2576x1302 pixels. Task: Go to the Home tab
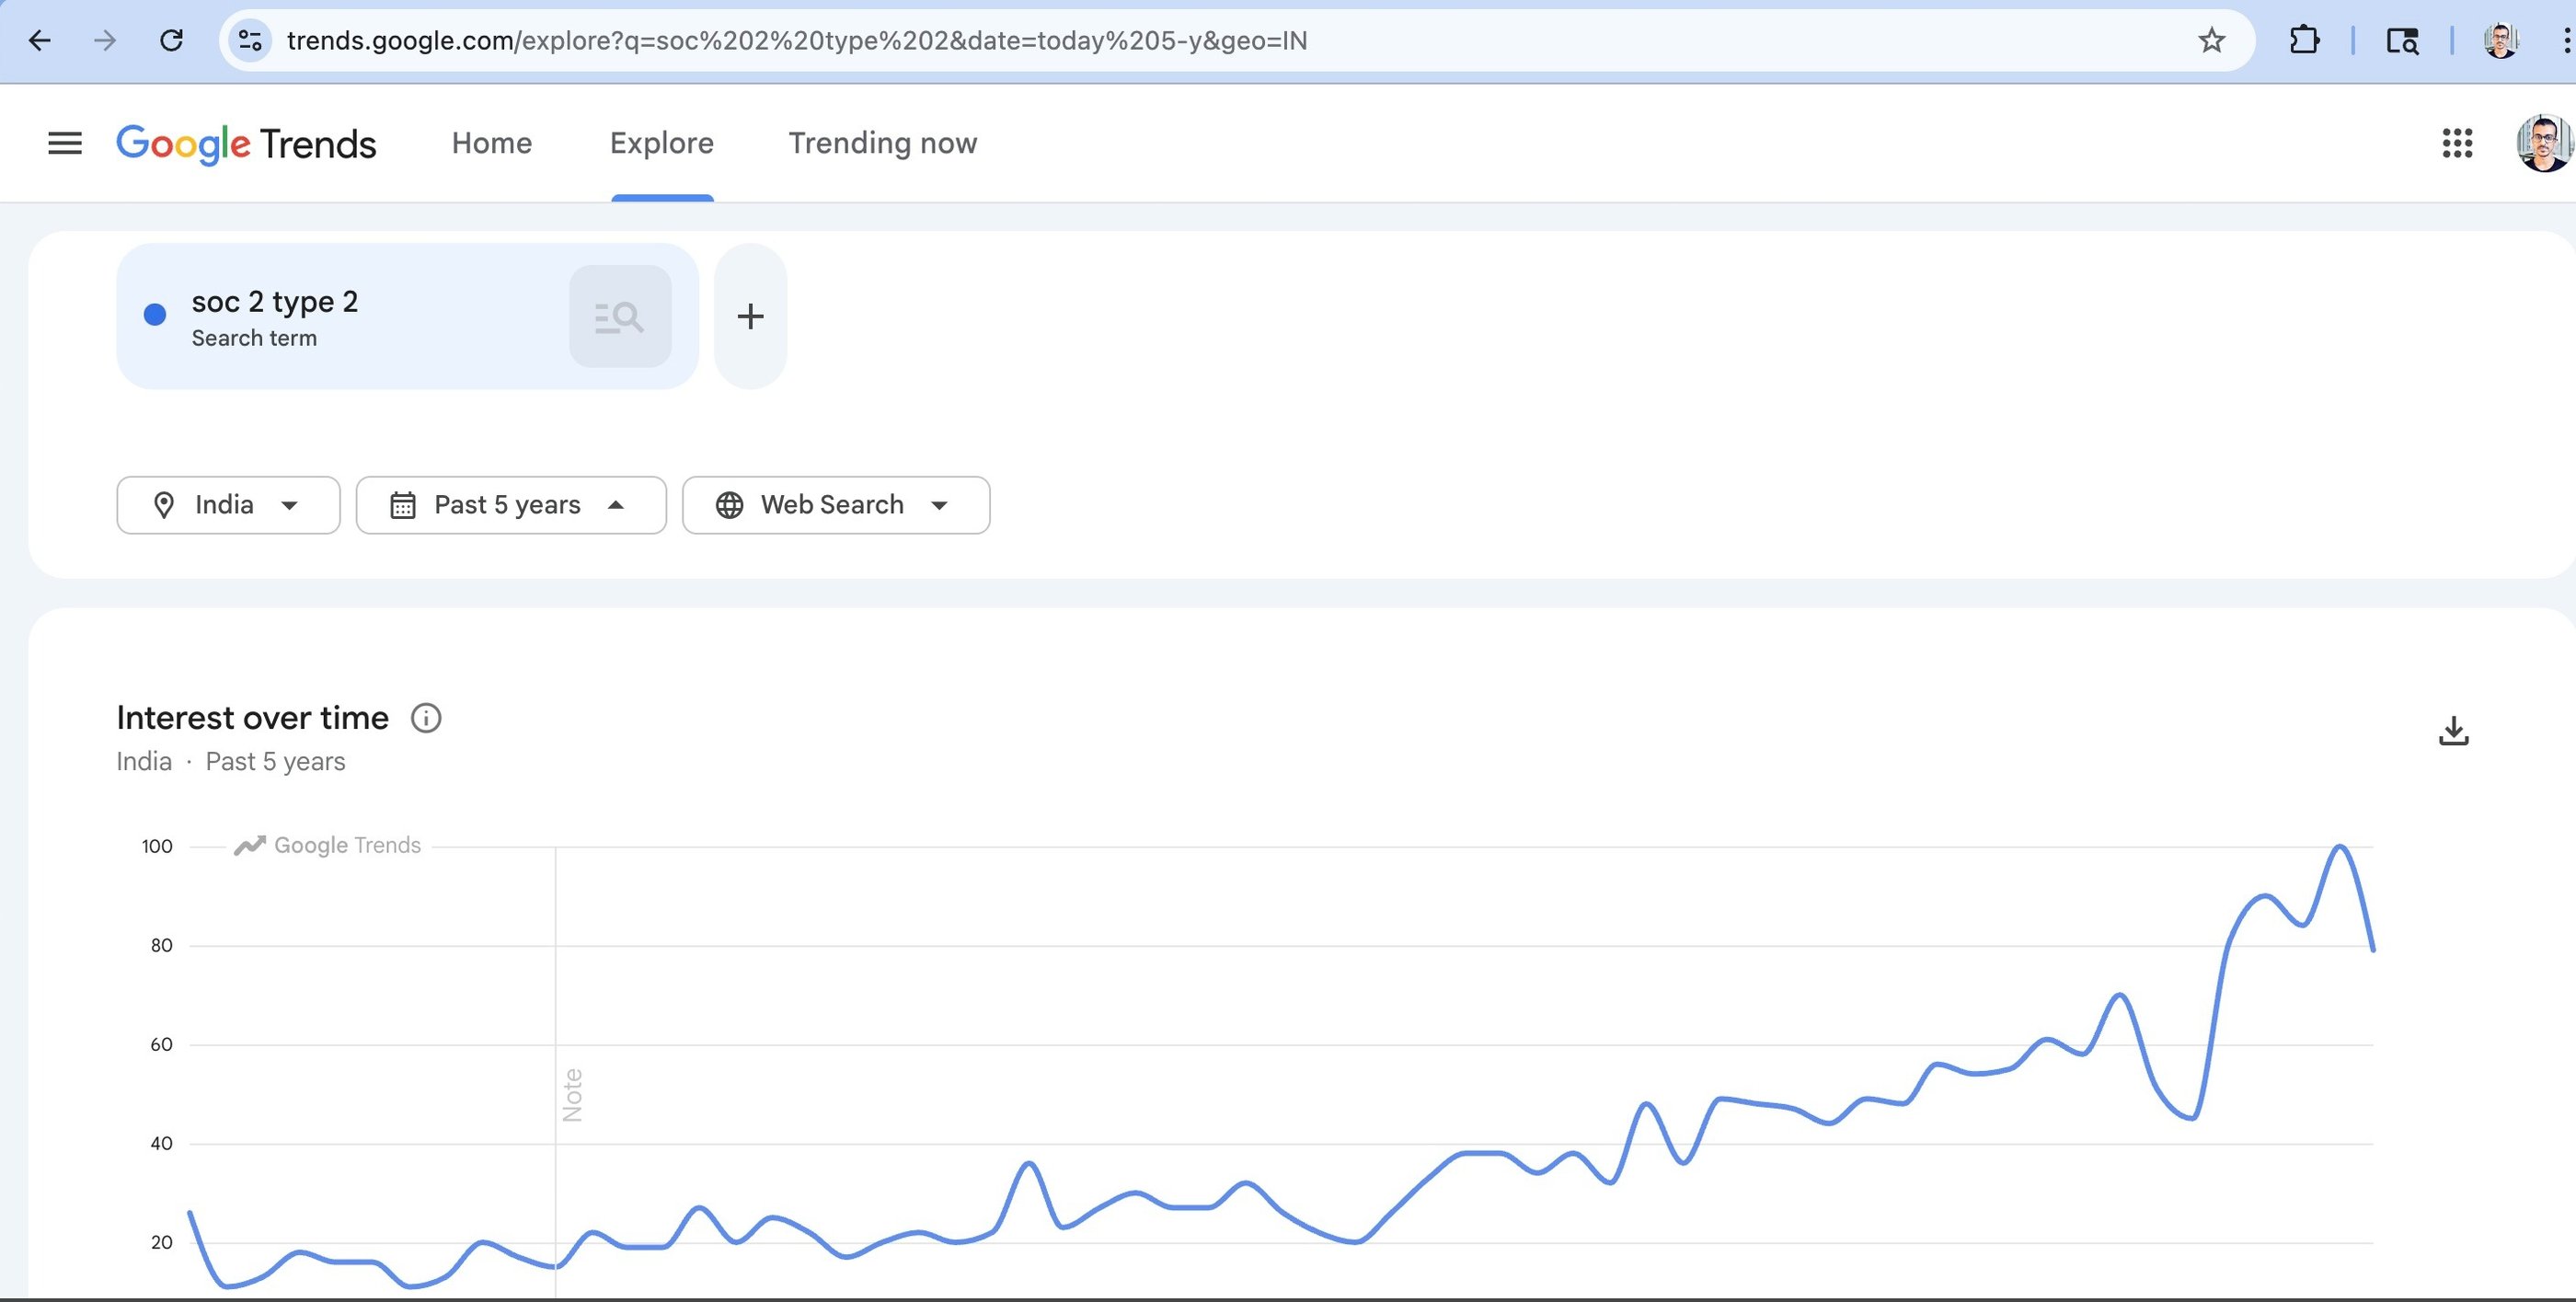pos(491,143)
